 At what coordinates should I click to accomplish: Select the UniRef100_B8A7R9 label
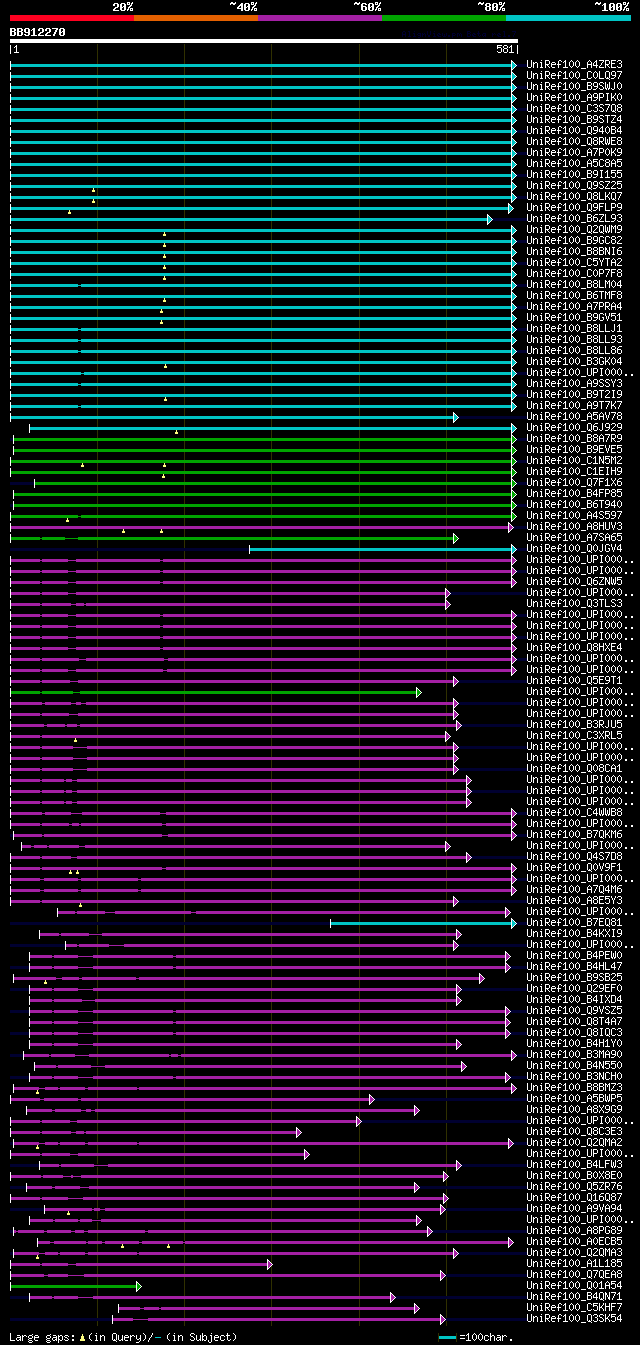pyautogui.click(x=574, y=438)
